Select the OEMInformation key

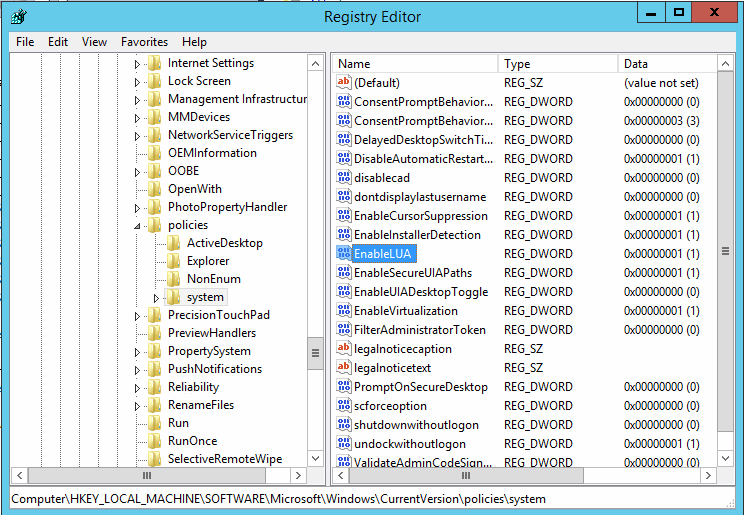pos(212,153)
